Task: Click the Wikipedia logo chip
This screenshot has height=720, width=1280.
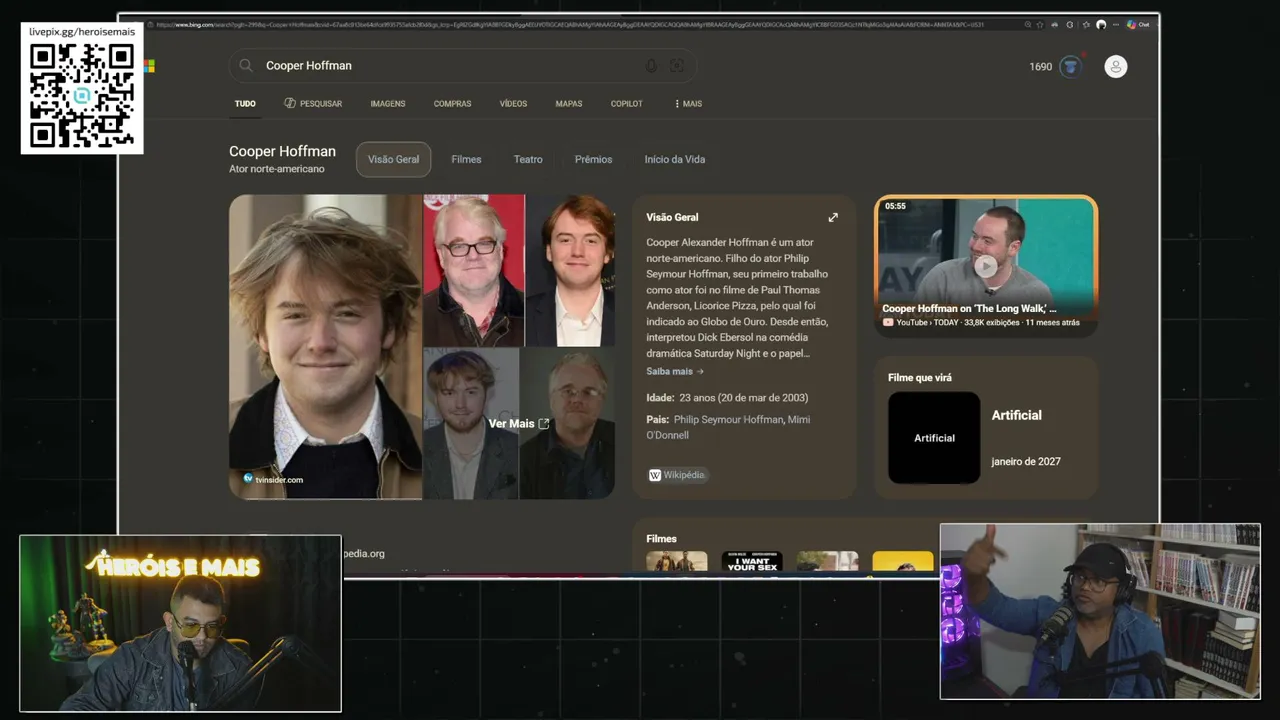Action: point(677,475)
